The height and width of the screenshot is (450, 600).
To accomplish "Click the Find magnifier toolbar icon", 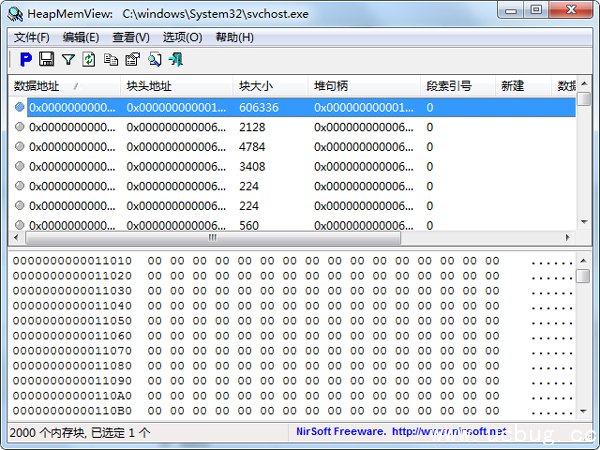I will click(154, 60).
